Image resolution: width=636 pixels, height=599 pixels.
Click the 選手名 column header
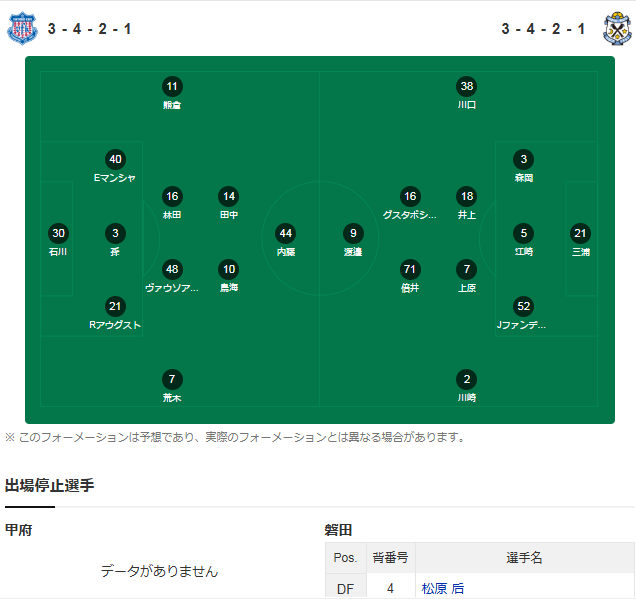[x=524, y=557]
